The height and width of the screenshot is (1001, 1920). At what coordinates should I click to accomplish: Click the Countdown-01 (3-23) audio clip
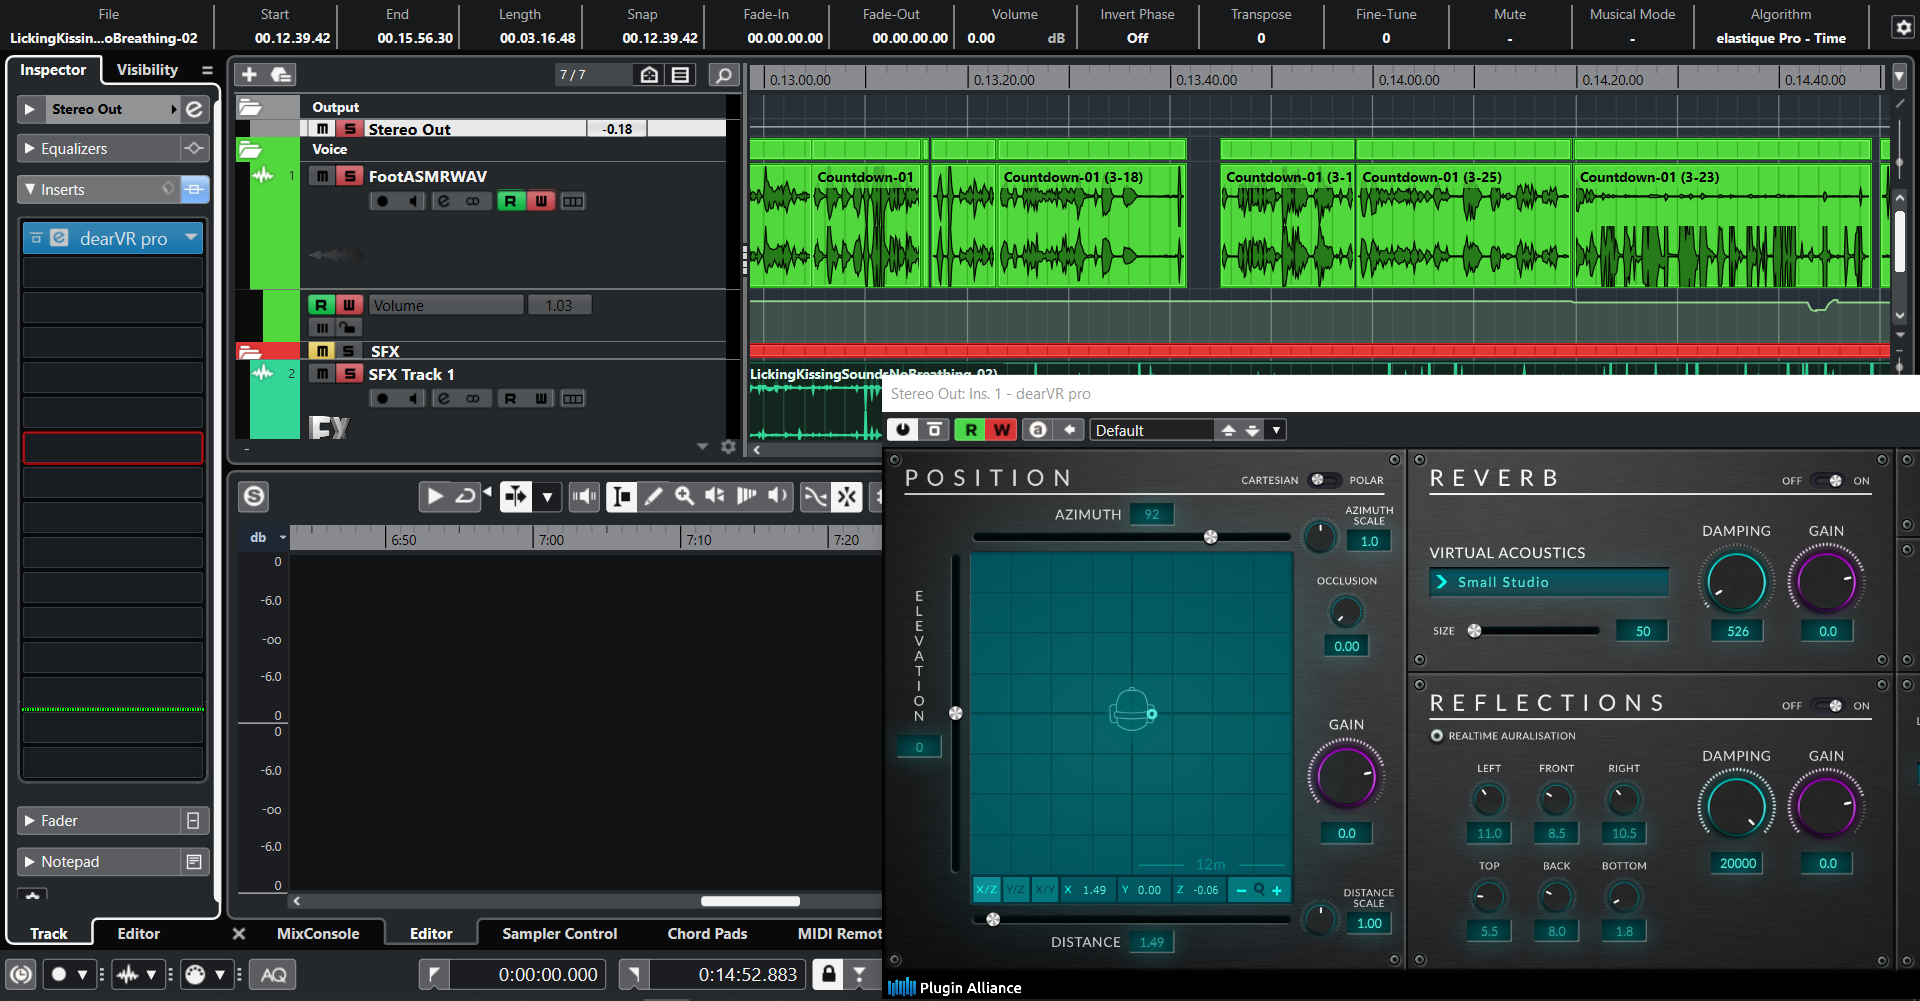click(x=1723, y=225)
